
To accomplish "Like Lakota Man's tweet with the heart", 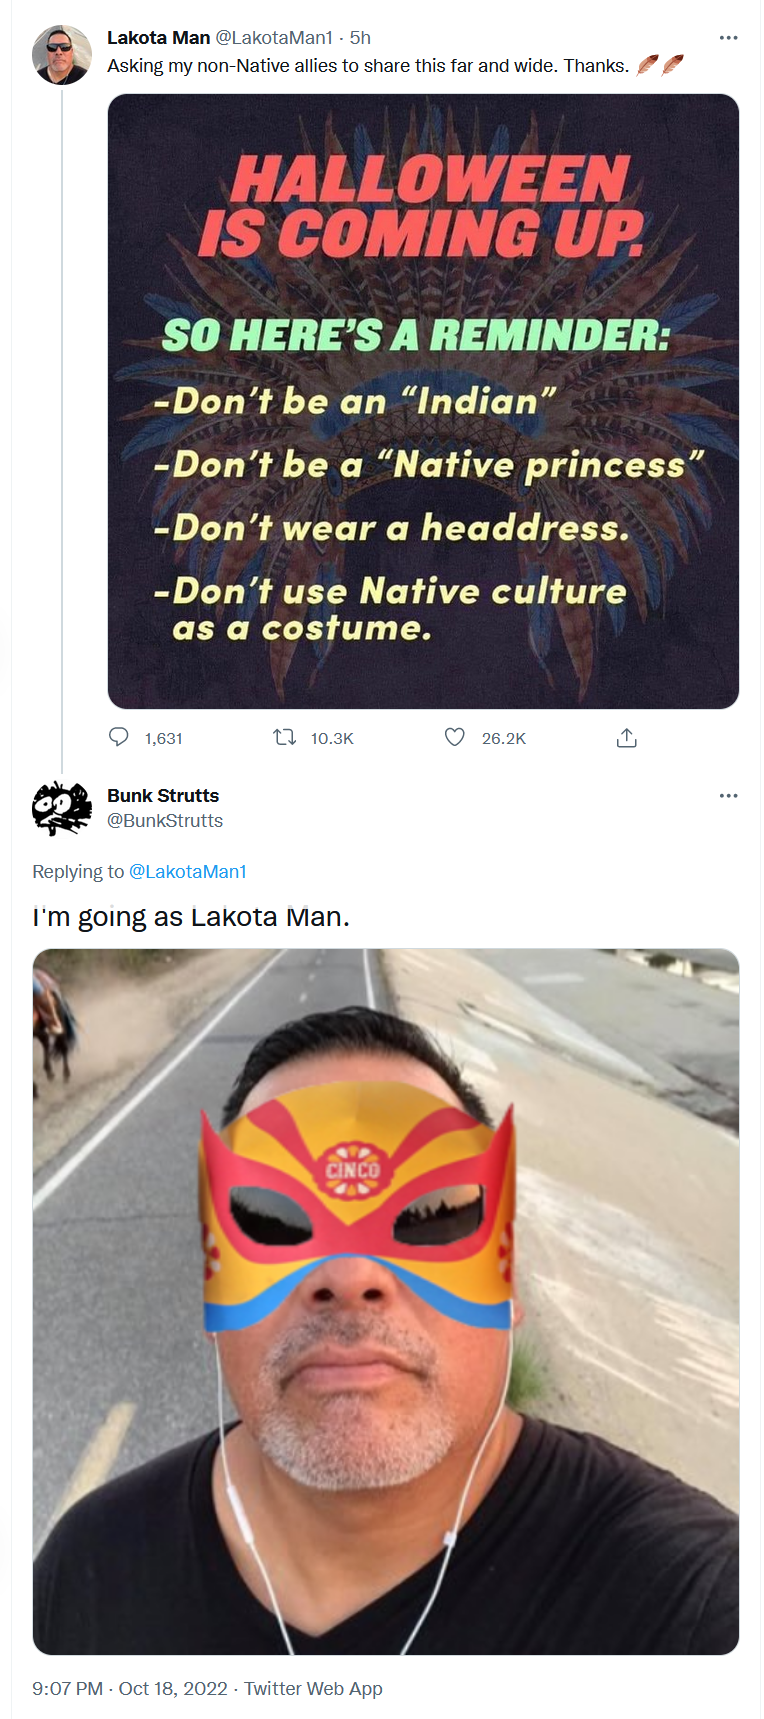I will click(x=455, y=737).
